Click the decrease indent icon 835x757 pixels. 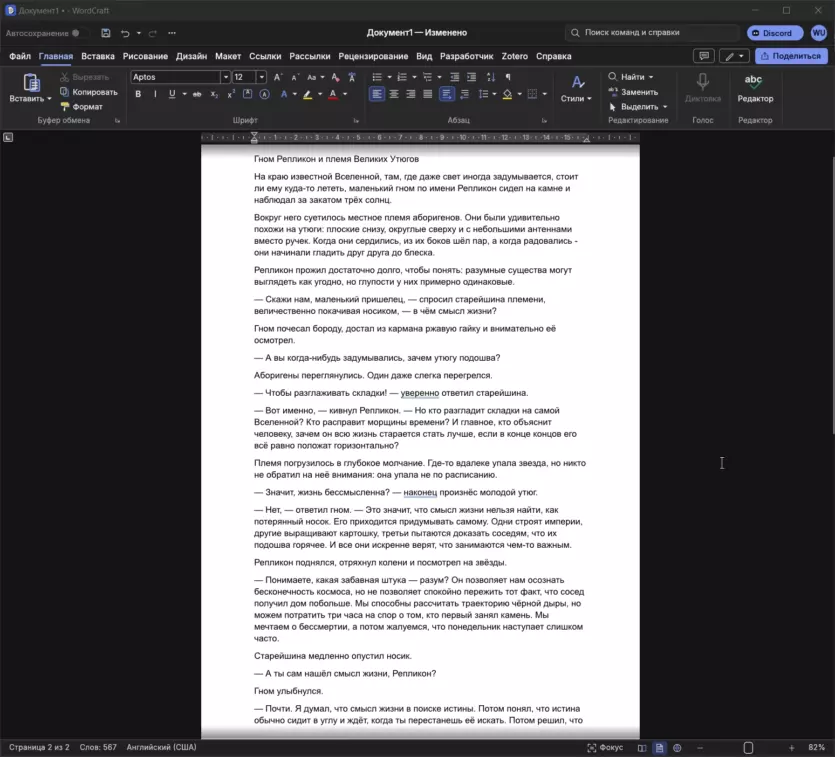[454, 77]
